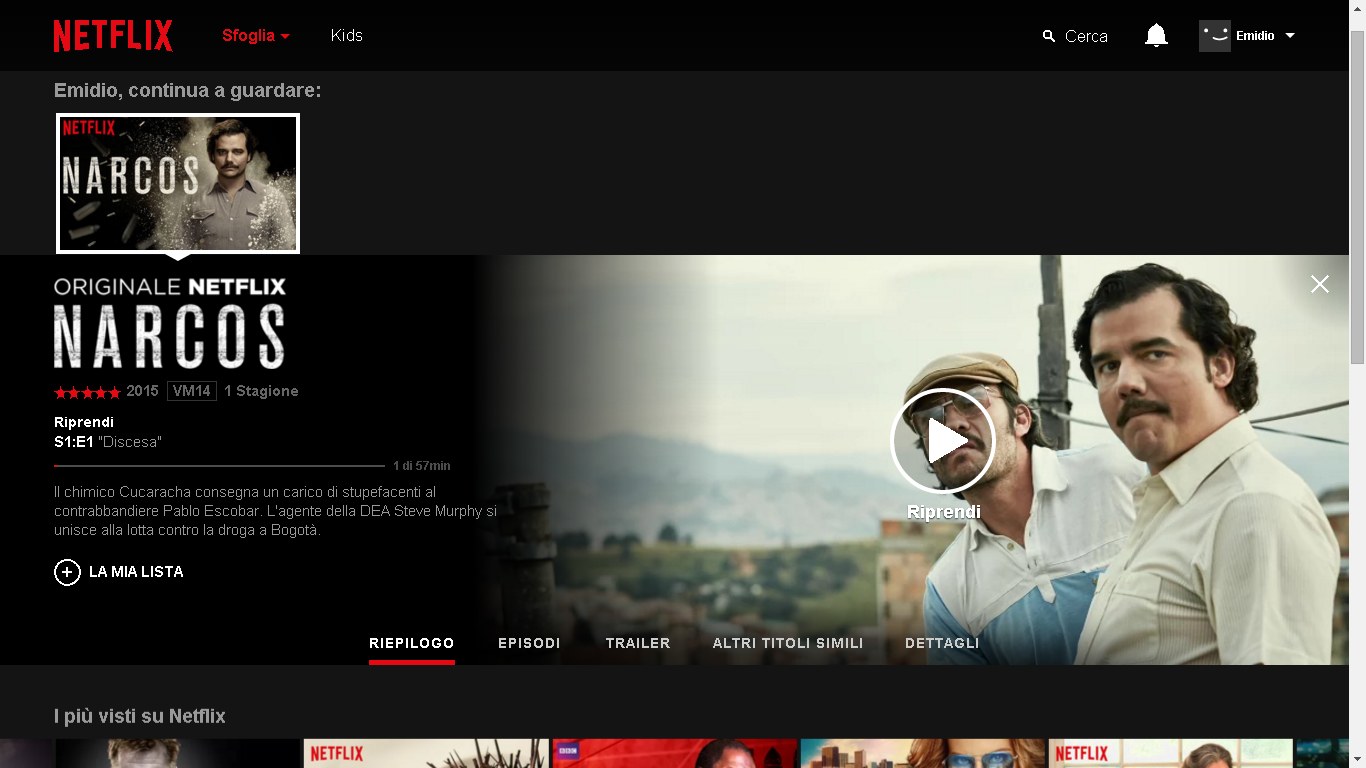
Task: Click the 2015 release year text
Action: pos(142,391)
